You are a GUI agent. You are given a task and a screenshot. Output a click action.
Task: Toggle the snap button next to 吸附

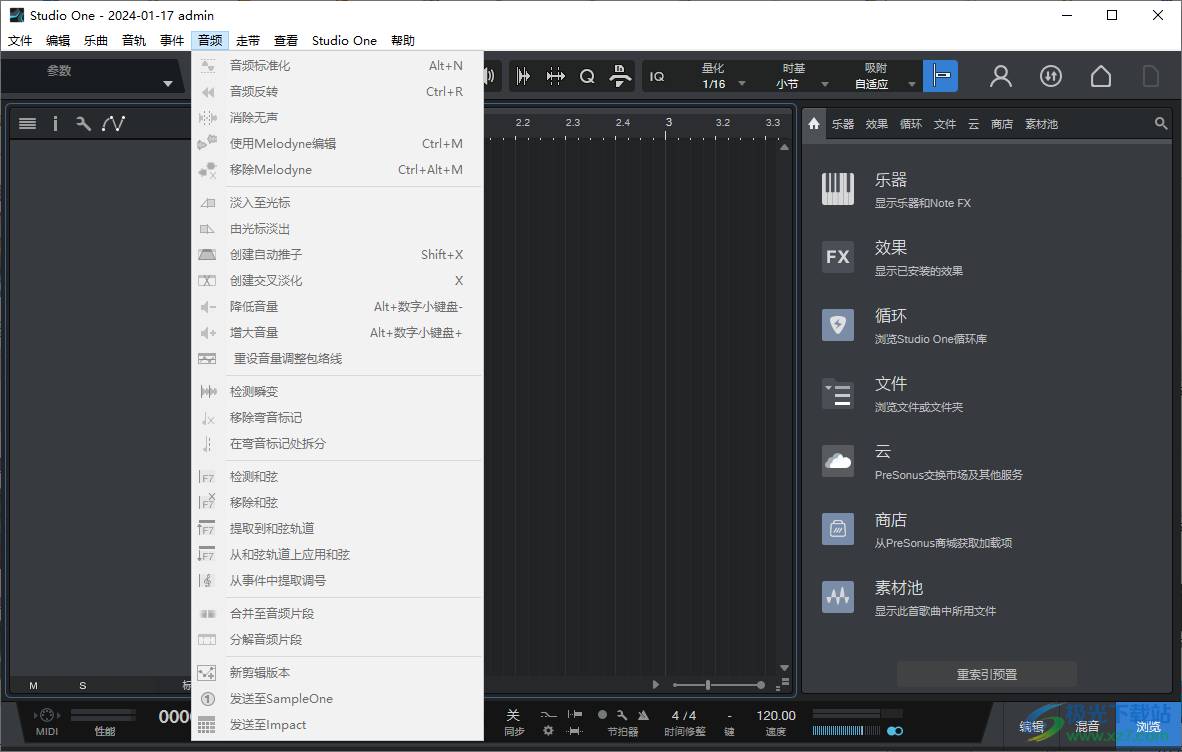click(x=940, y=76)
